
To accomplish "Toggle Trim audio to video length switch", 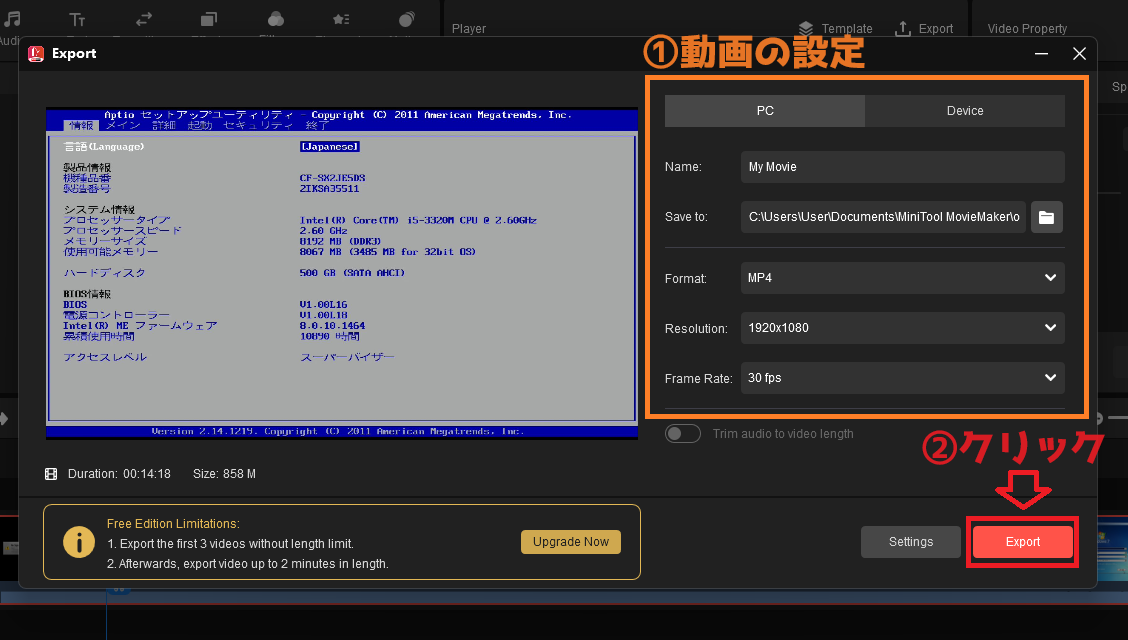I will click(683, 434).
